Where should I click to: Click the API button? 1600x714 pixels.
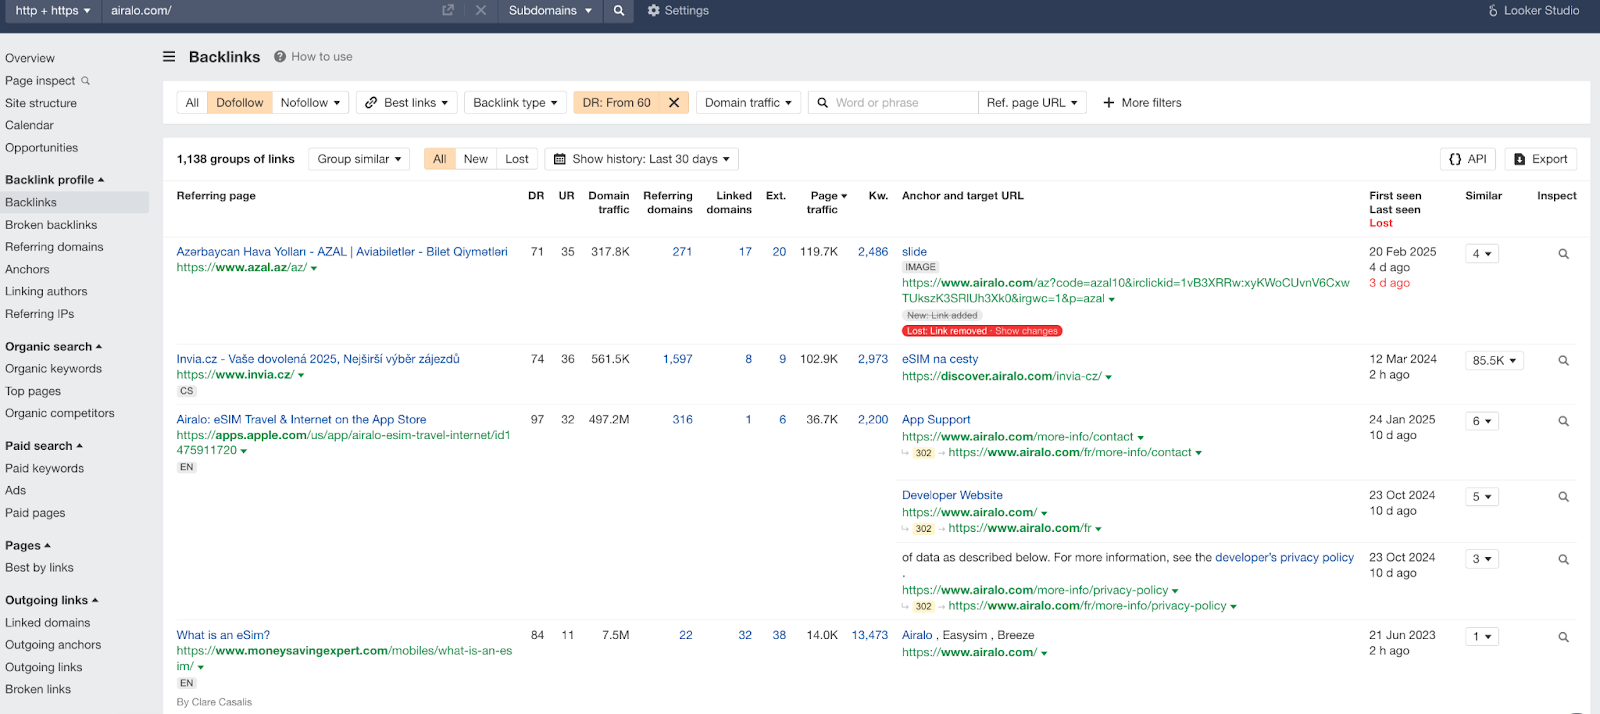tap(1468, 159)
